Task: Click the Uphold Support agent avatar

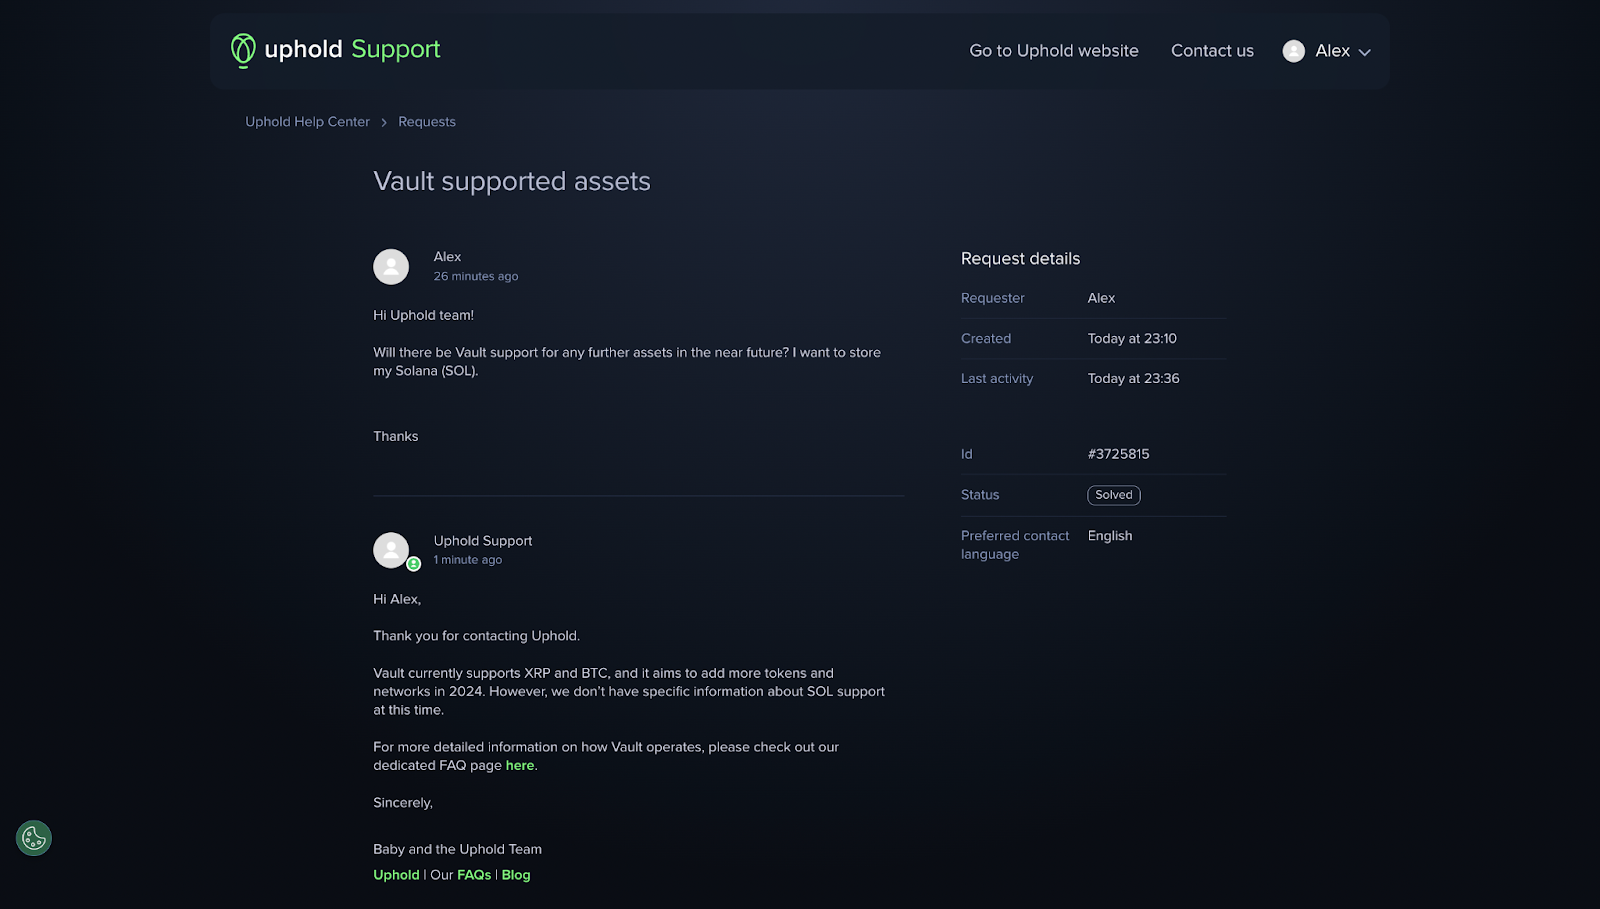Action: click(391, 550)
